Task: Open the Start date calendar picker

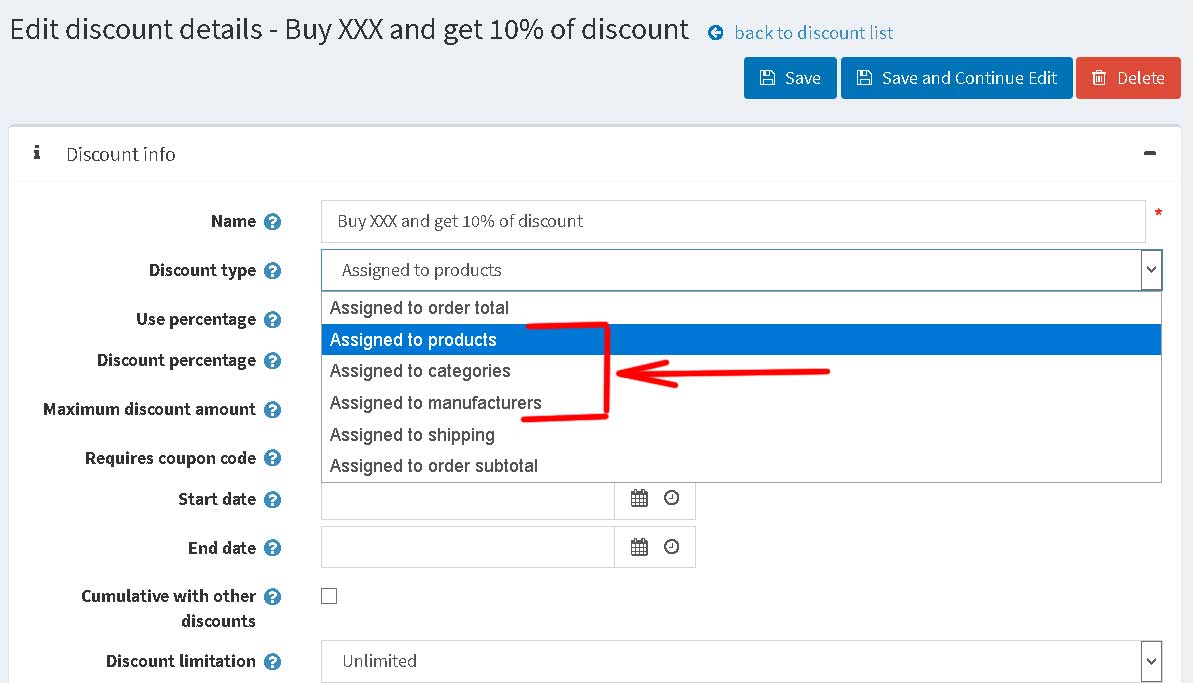Action: click(639, 498)
